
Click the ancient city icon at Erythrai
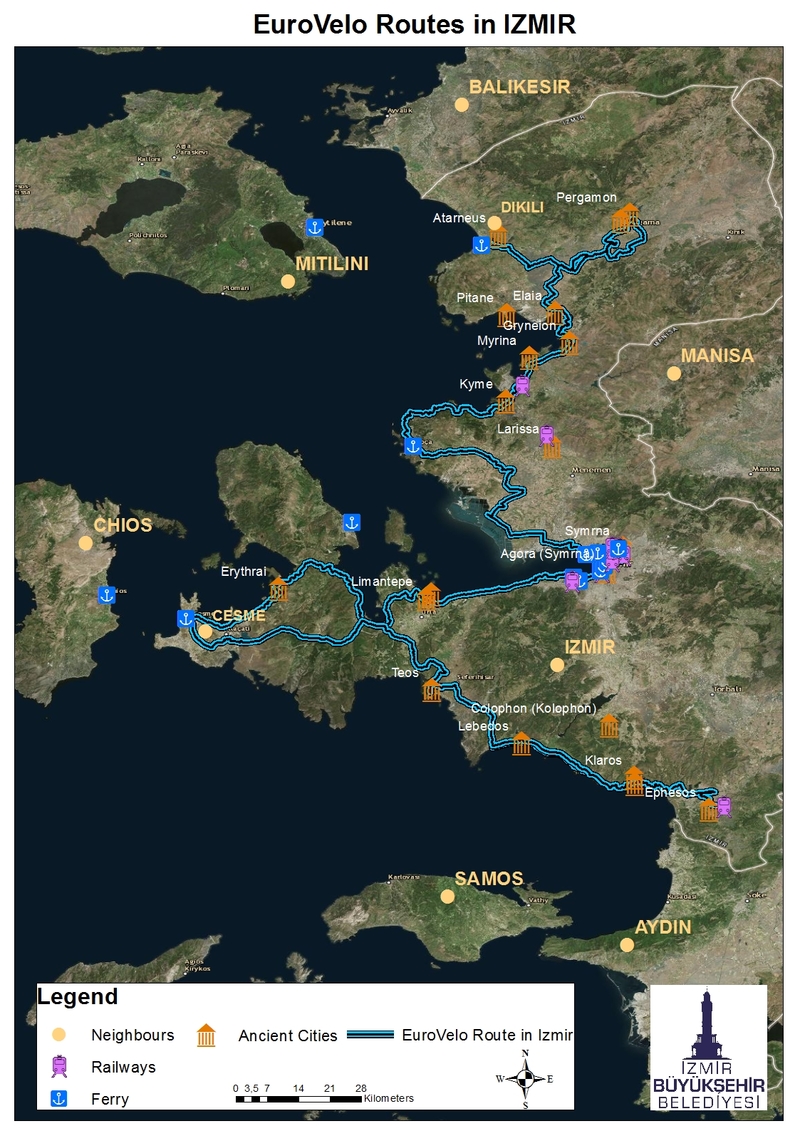278,589
